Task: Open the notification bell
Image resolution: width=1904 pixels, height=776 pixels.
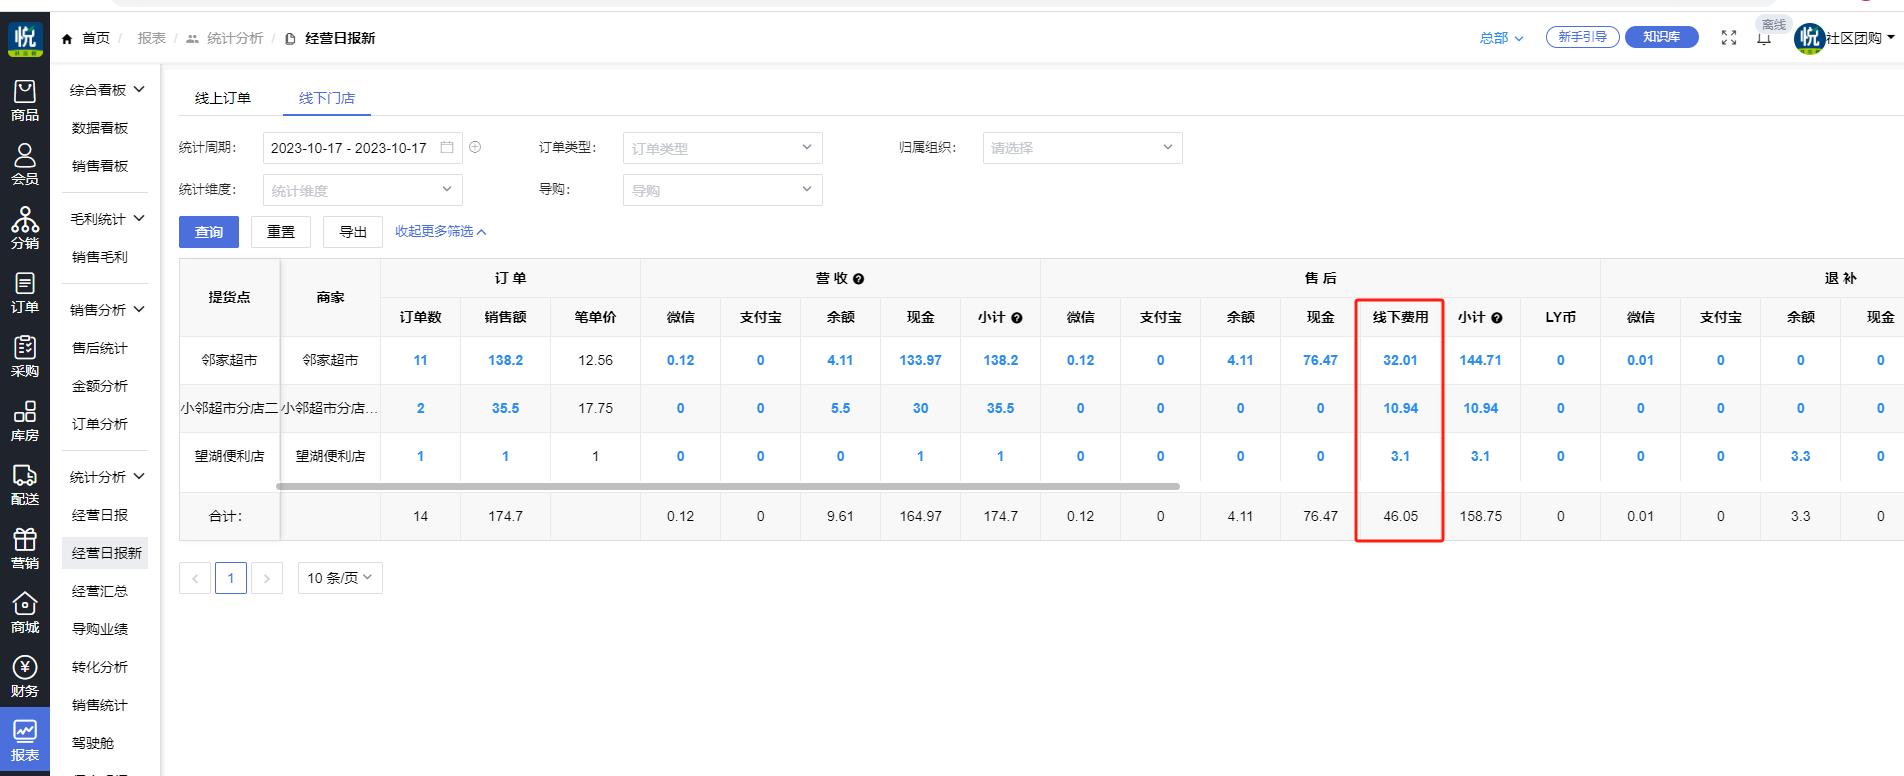Action: [x=1764, y=38]
